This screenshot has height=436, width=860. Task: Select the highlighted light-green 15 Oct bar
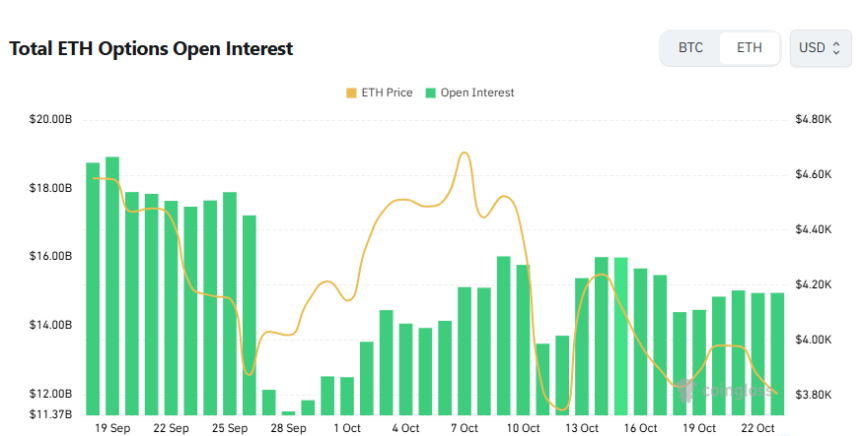tap(621, 336)
